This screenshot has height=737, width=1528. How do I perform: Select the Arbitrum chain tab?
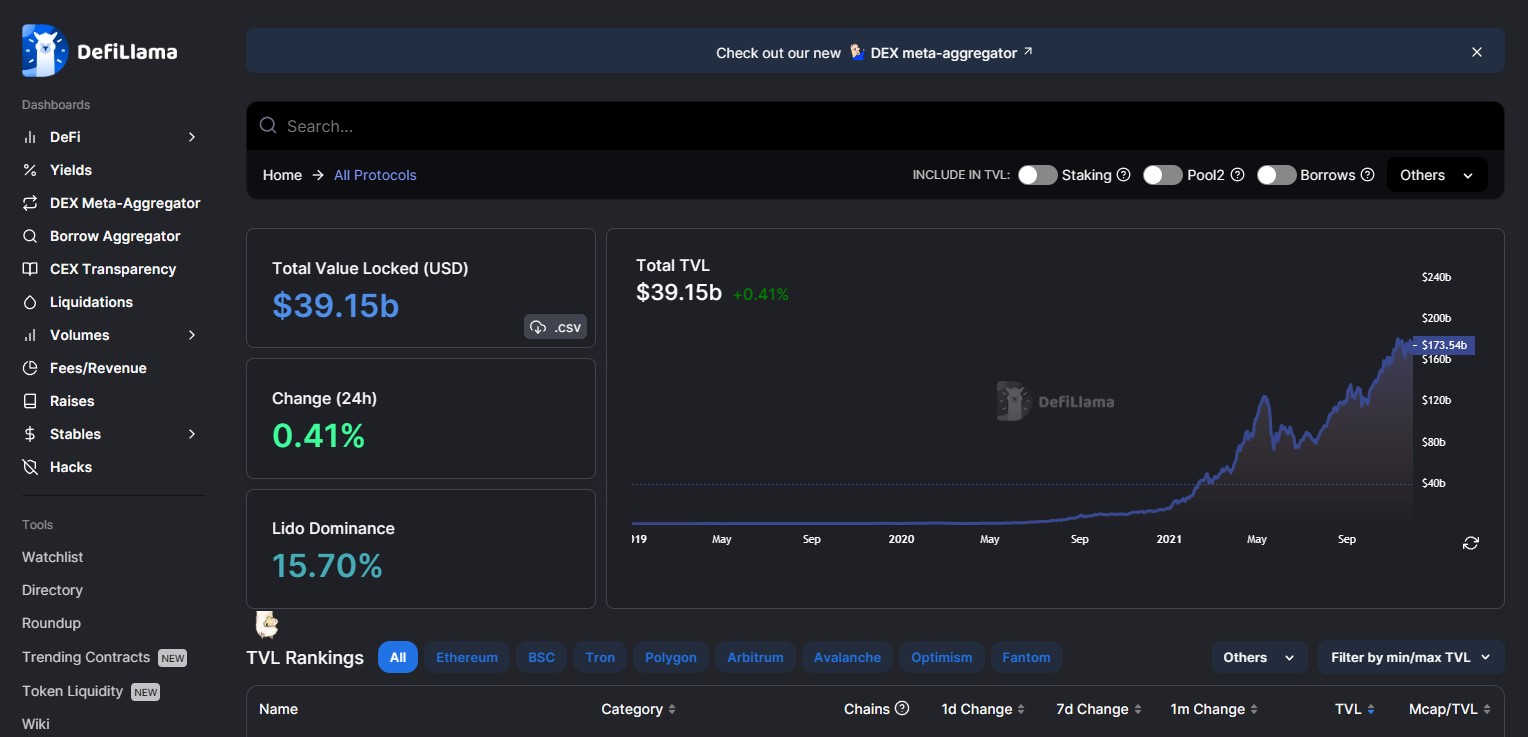(755, 657)
